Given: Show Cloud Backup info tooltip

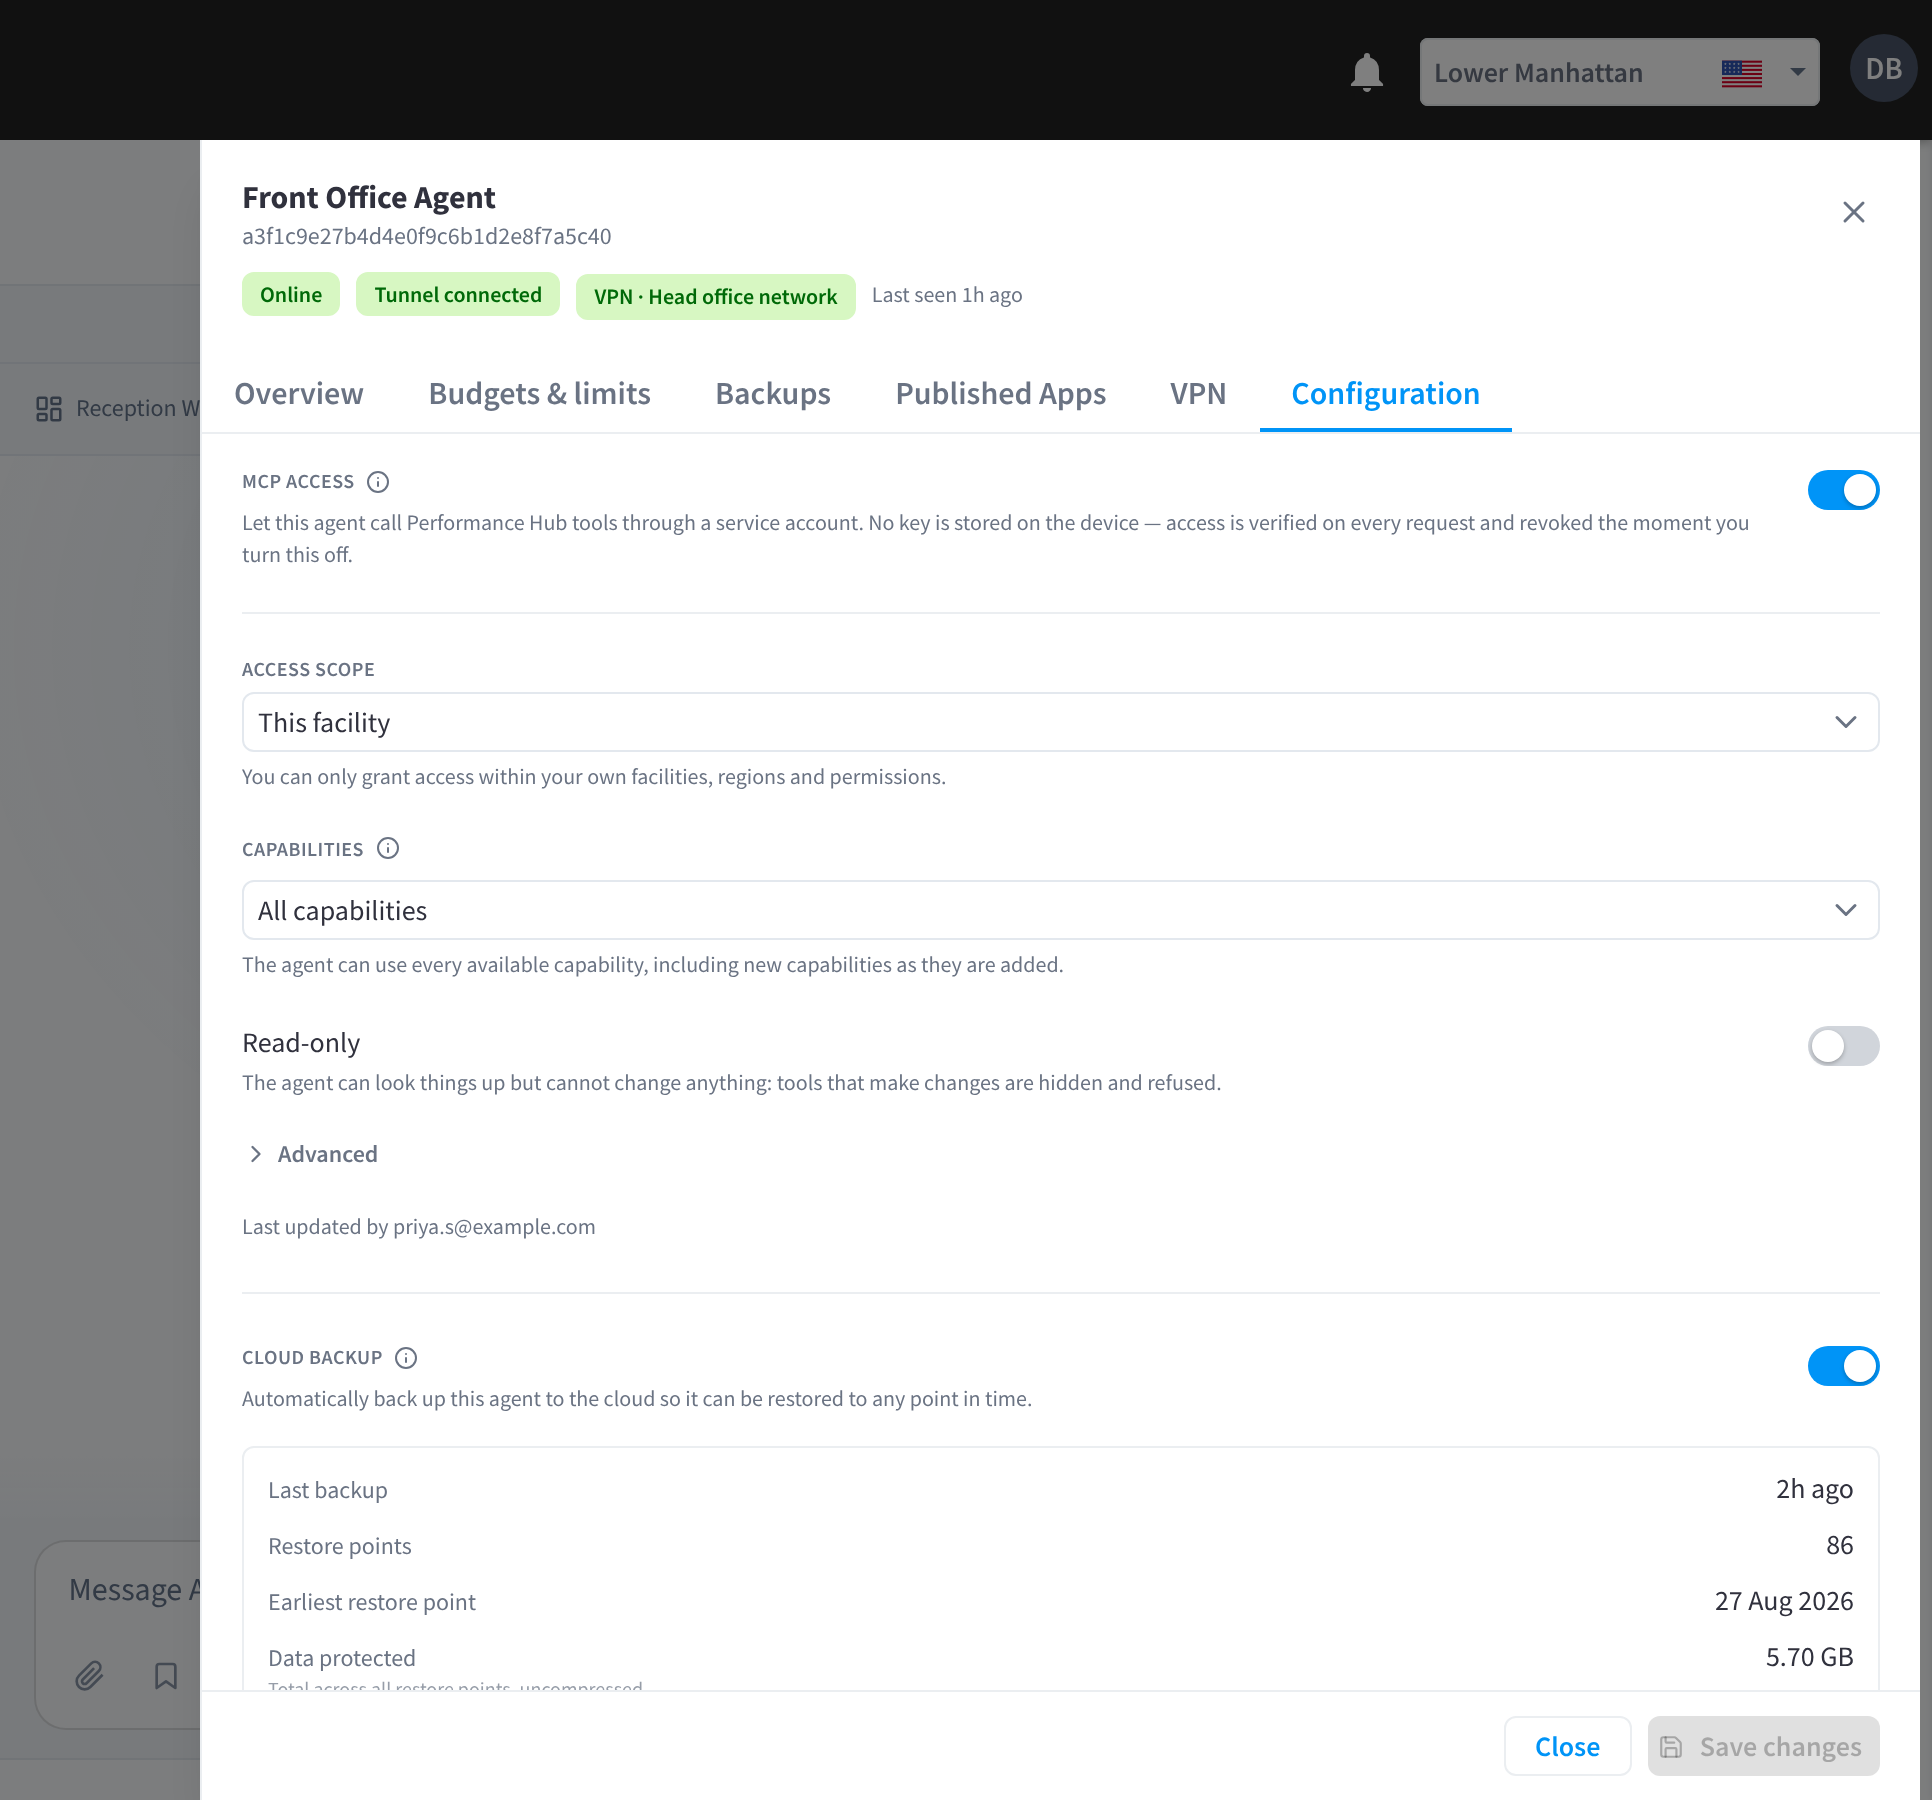Looking at the screenshot, I should click(x=406, y=1358).
